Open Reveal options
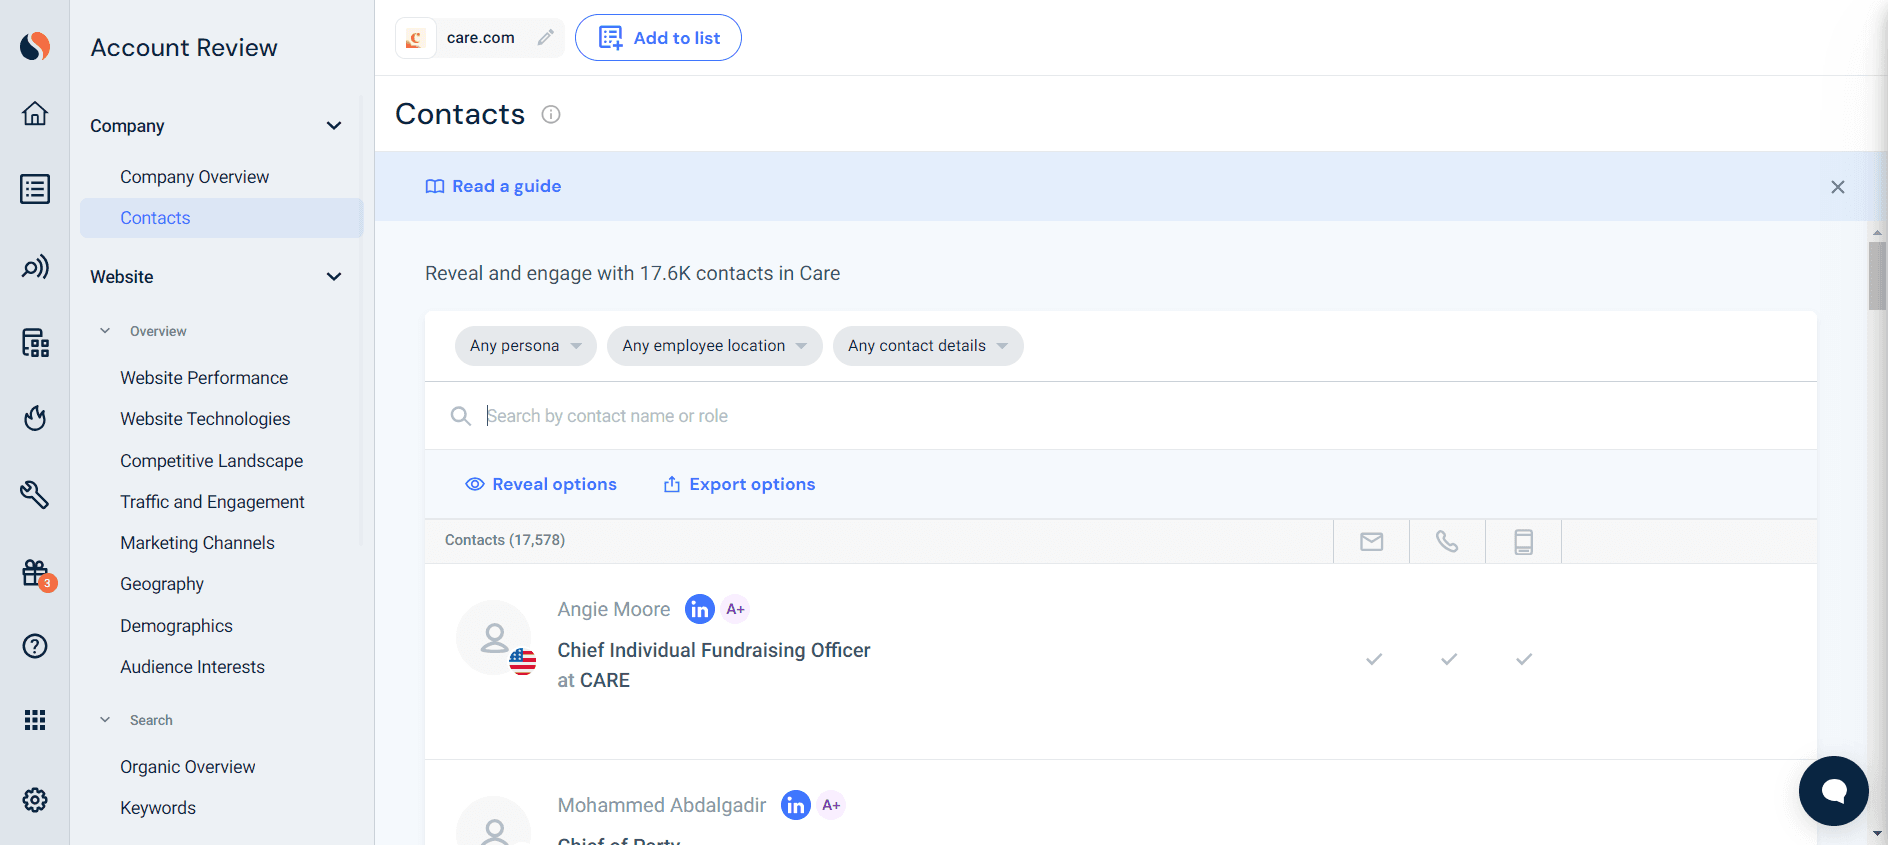Screen dimensions: 1888x845 pyautogui.click(x=541, y=484)
